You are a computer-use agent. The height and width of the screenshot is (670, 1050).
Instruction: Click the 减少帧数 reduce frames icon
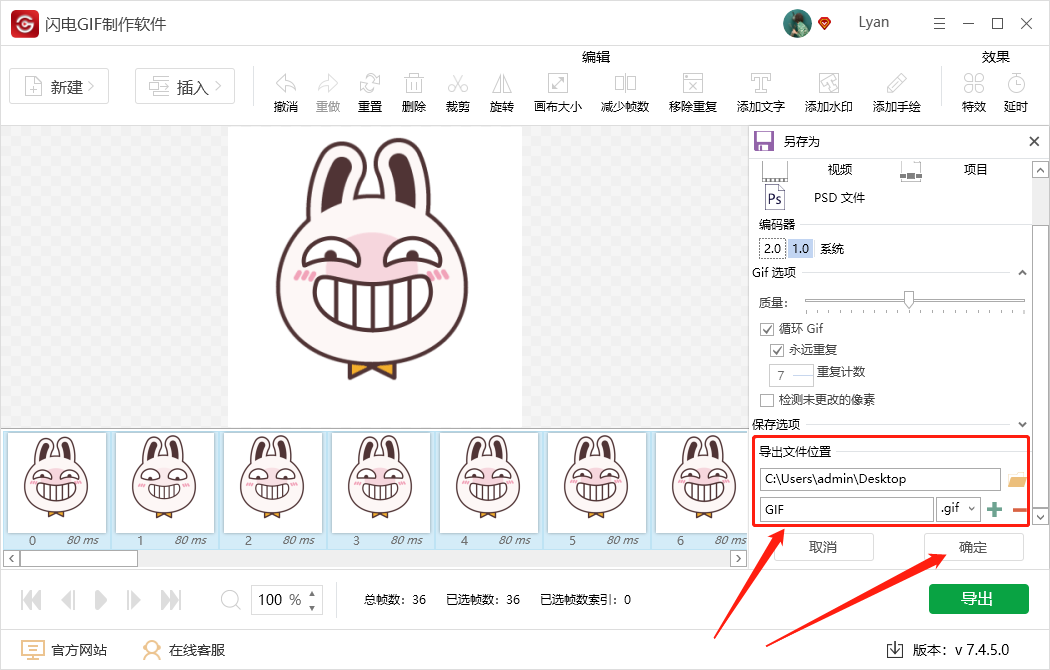click(x=625, y=84)
